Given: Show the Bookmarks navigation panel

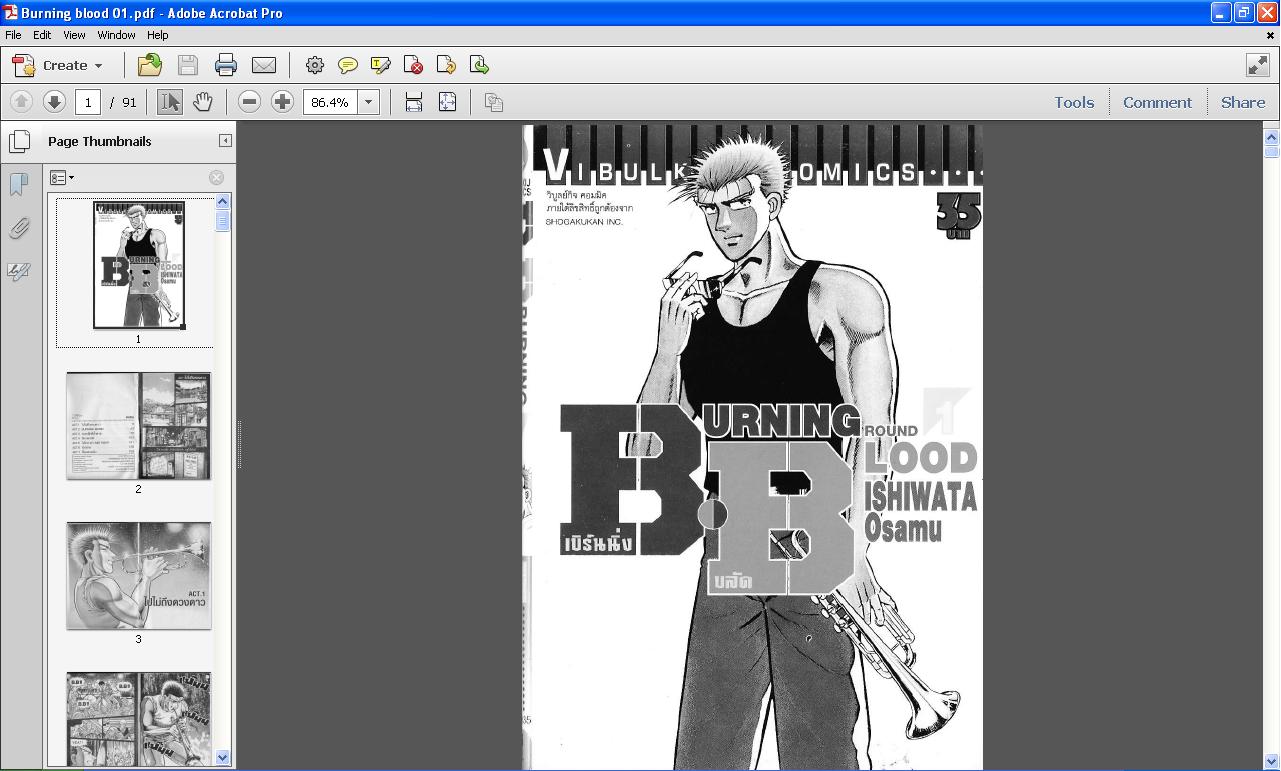Looking at the screenshot, I should pos(18,184).
